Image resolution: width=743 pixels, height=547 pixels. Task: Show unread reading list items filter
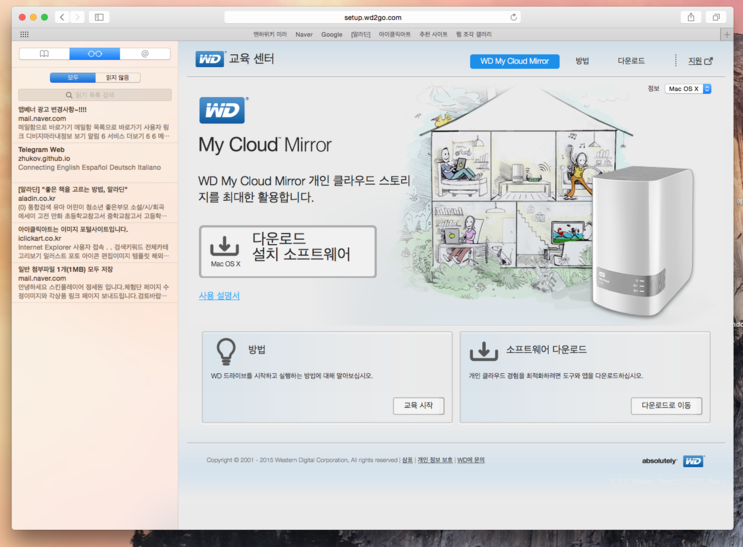118,77
